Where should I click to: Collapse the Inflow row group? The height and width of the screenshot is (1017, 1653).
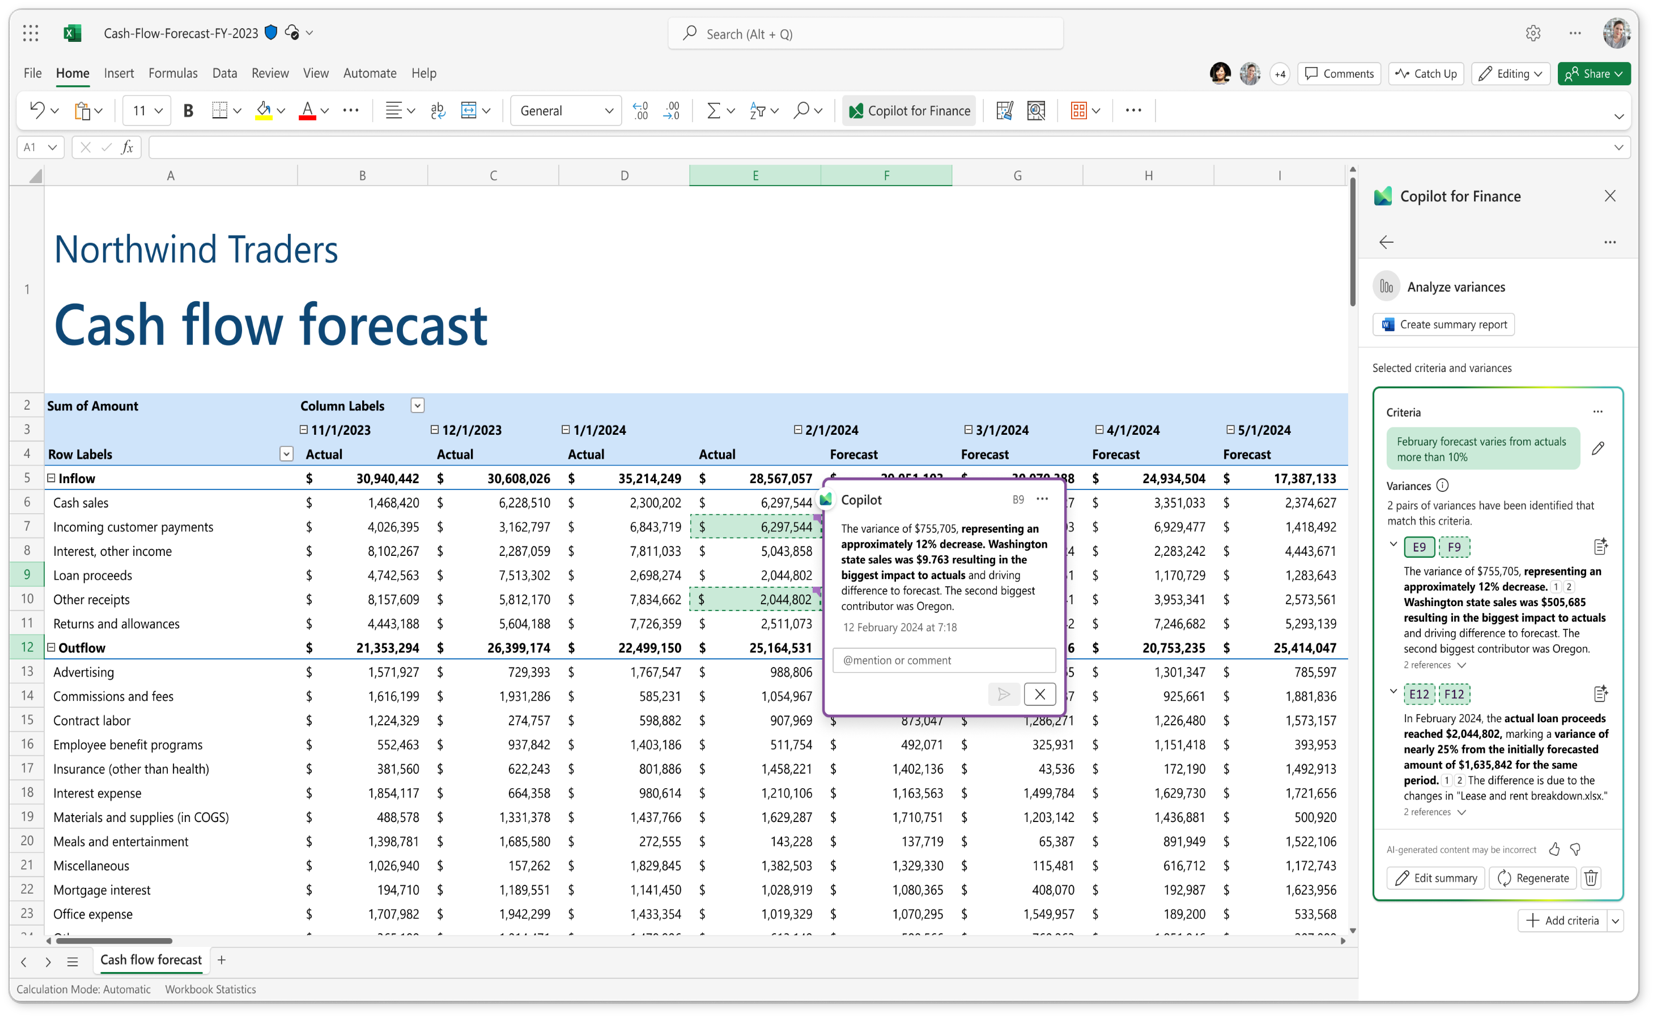[51, 478]
